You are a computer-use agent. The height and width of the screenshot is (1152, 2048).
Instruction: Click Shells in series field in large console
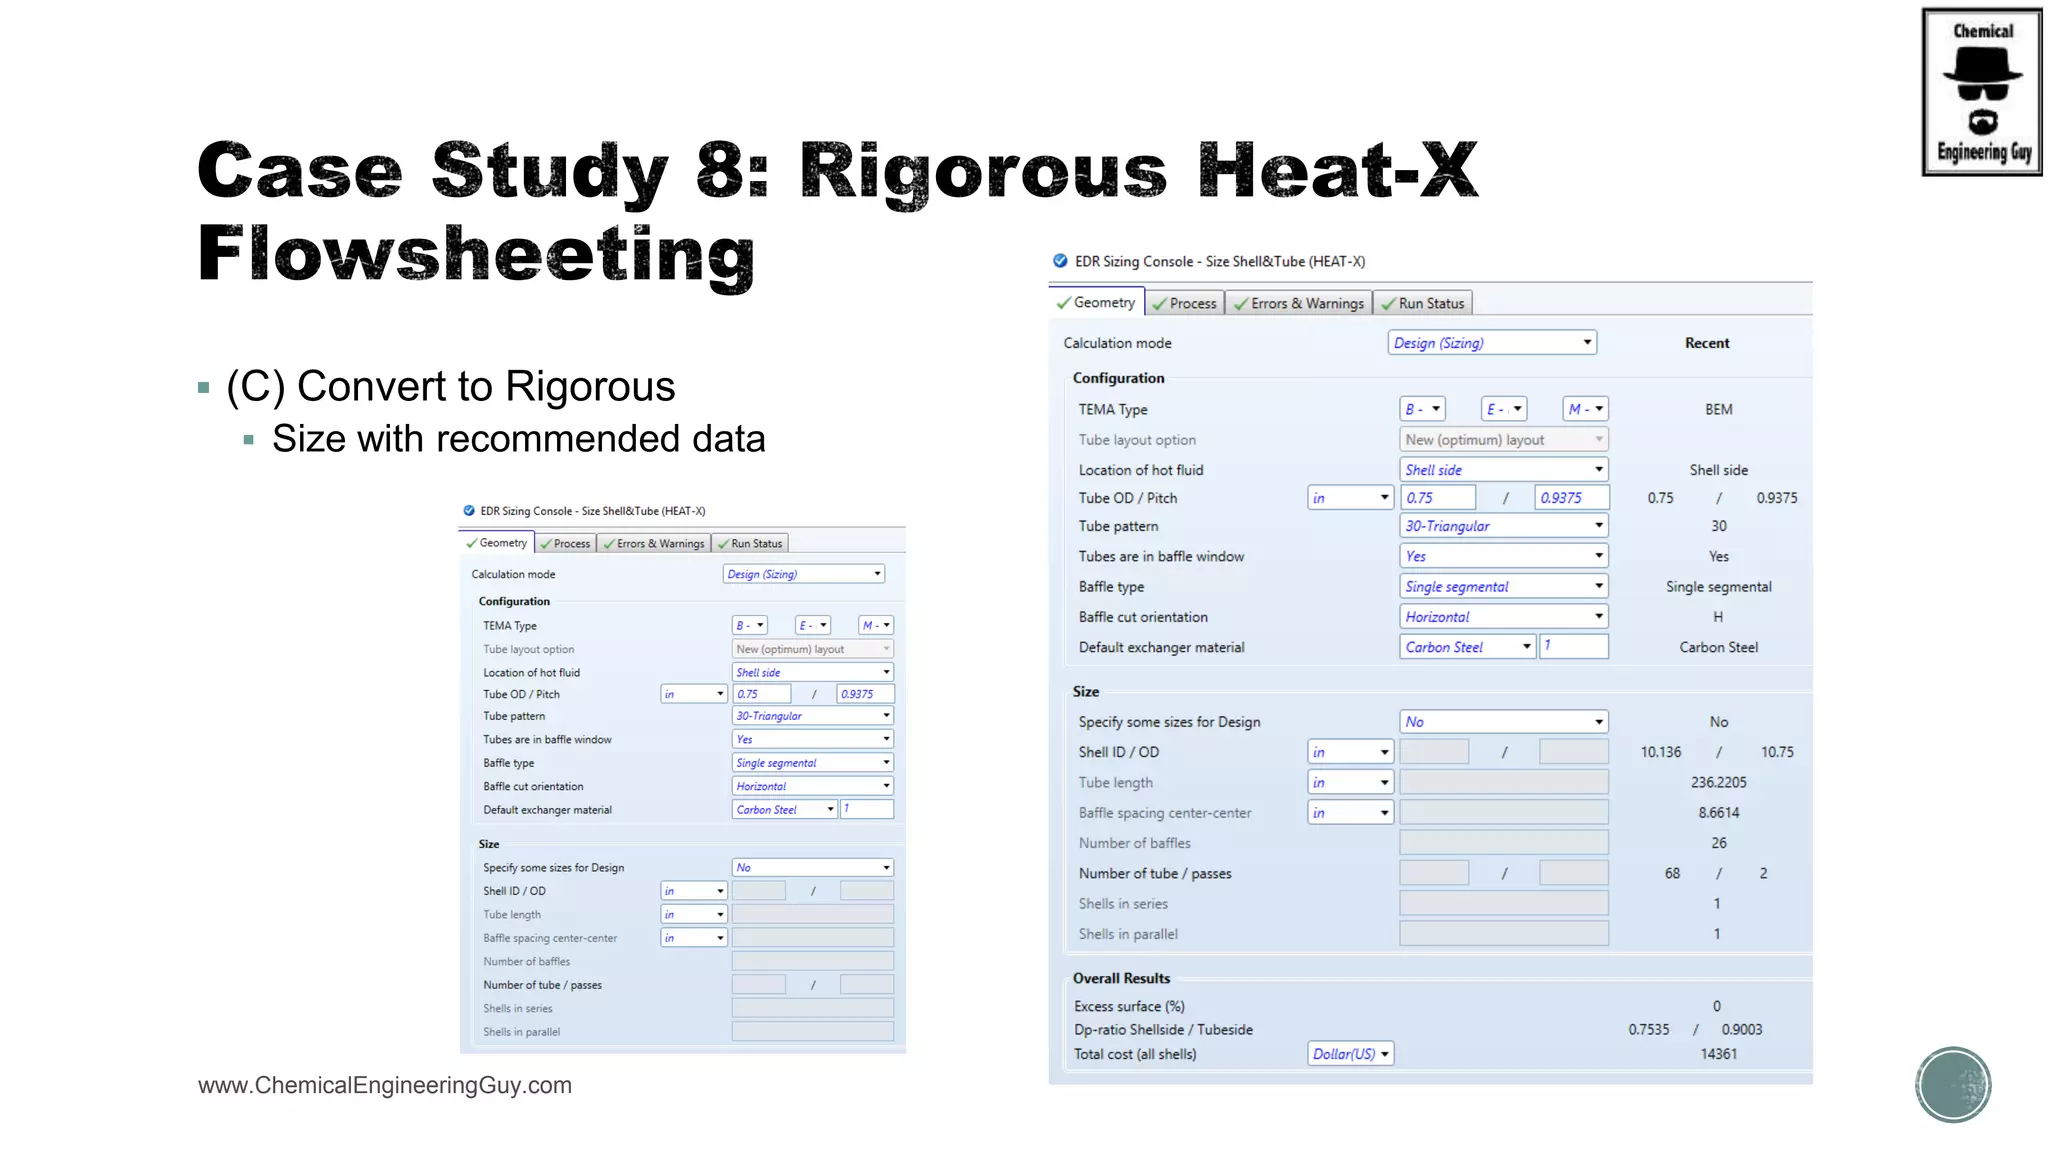click(x=1504, y=904)
